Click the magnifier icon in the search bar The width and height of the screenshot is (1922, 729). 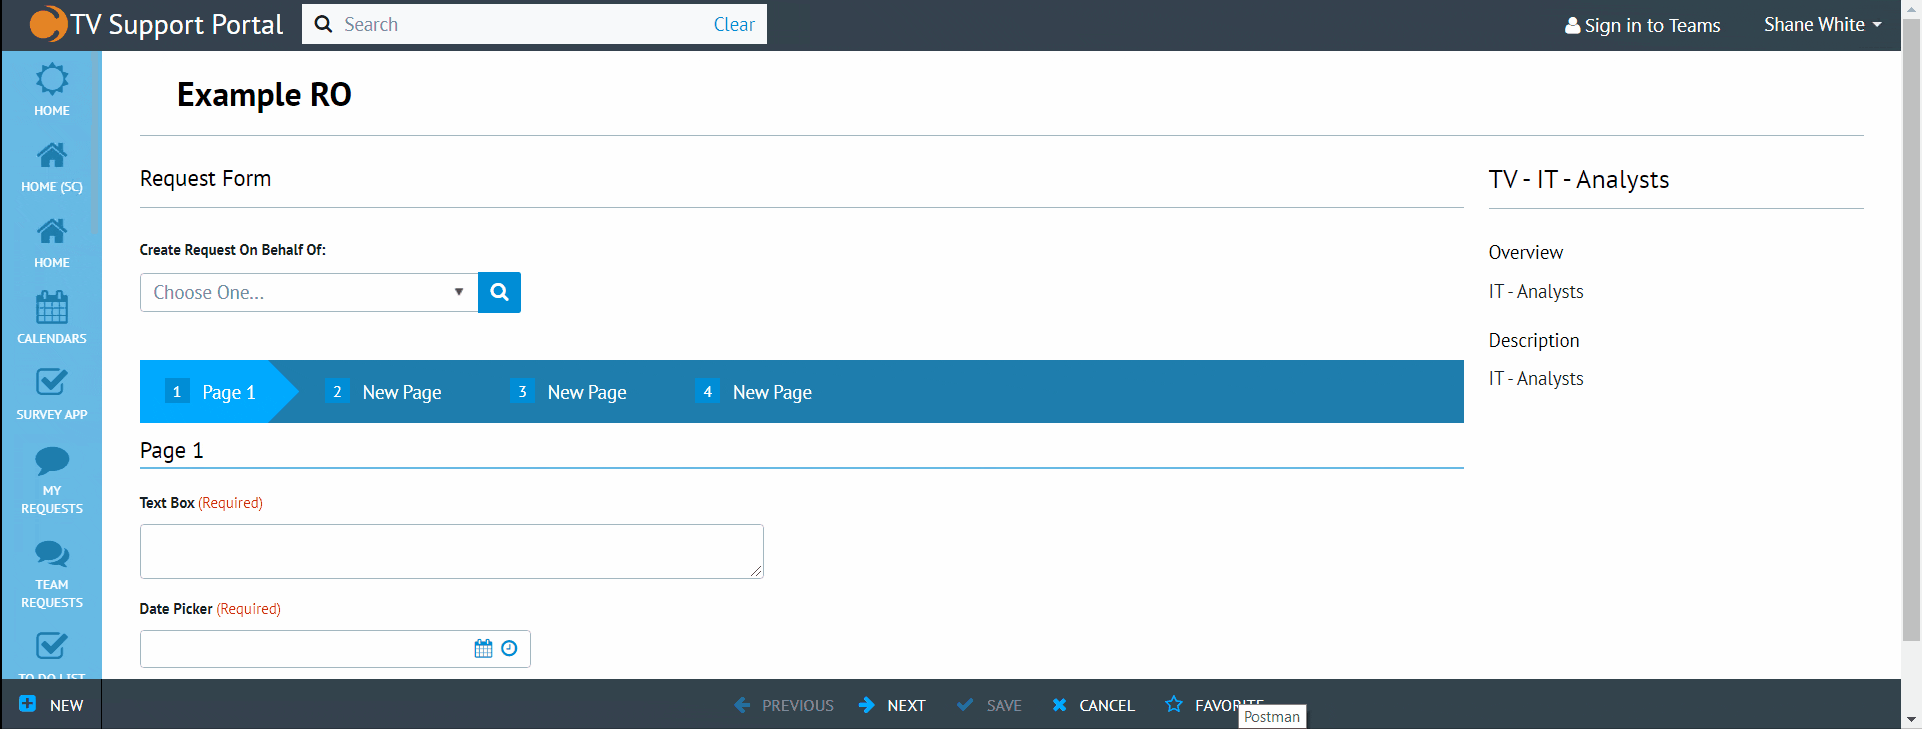323,24
